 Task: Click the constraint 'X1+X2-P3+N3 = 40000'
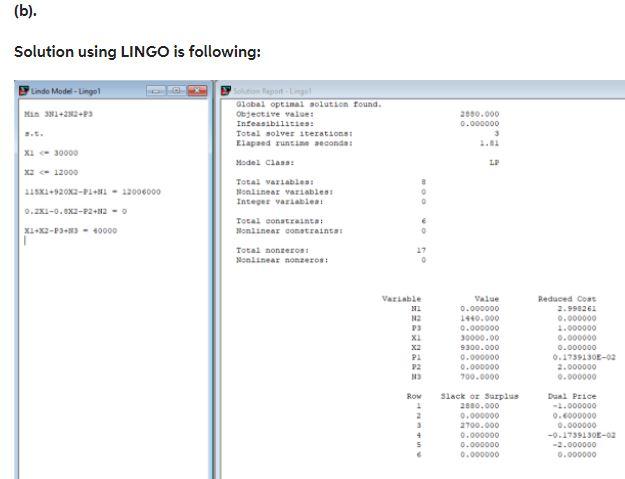pos(71,231)
